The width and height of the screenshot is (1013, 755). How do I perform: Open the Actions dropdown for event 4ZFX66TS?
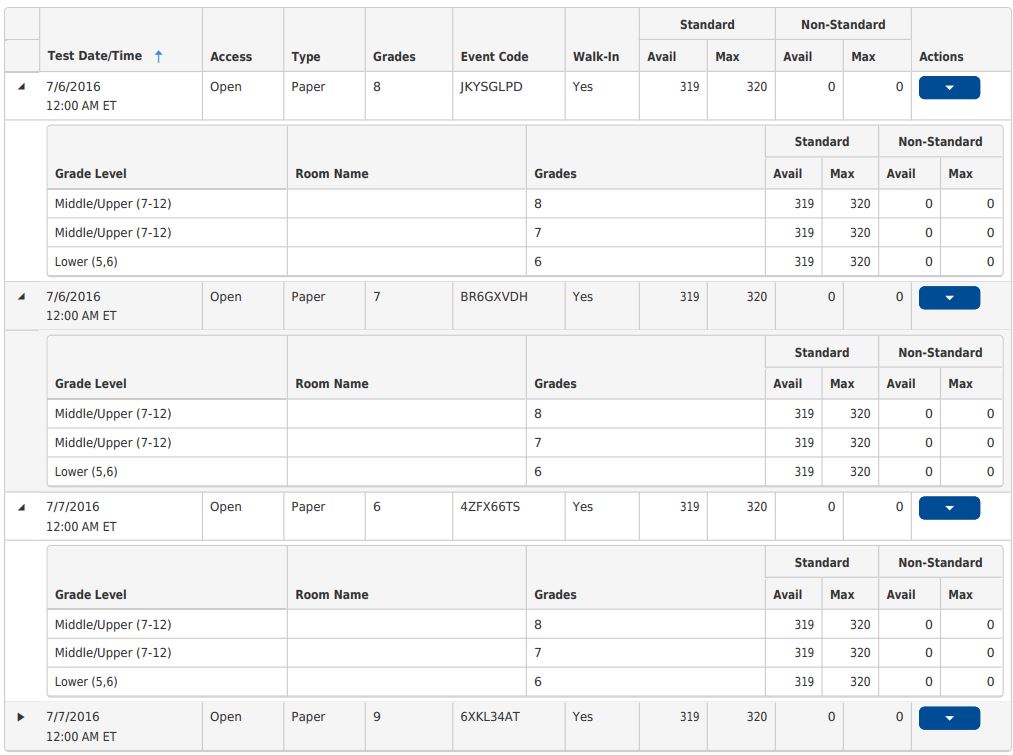pyautogui.click(x=948, y=508)
